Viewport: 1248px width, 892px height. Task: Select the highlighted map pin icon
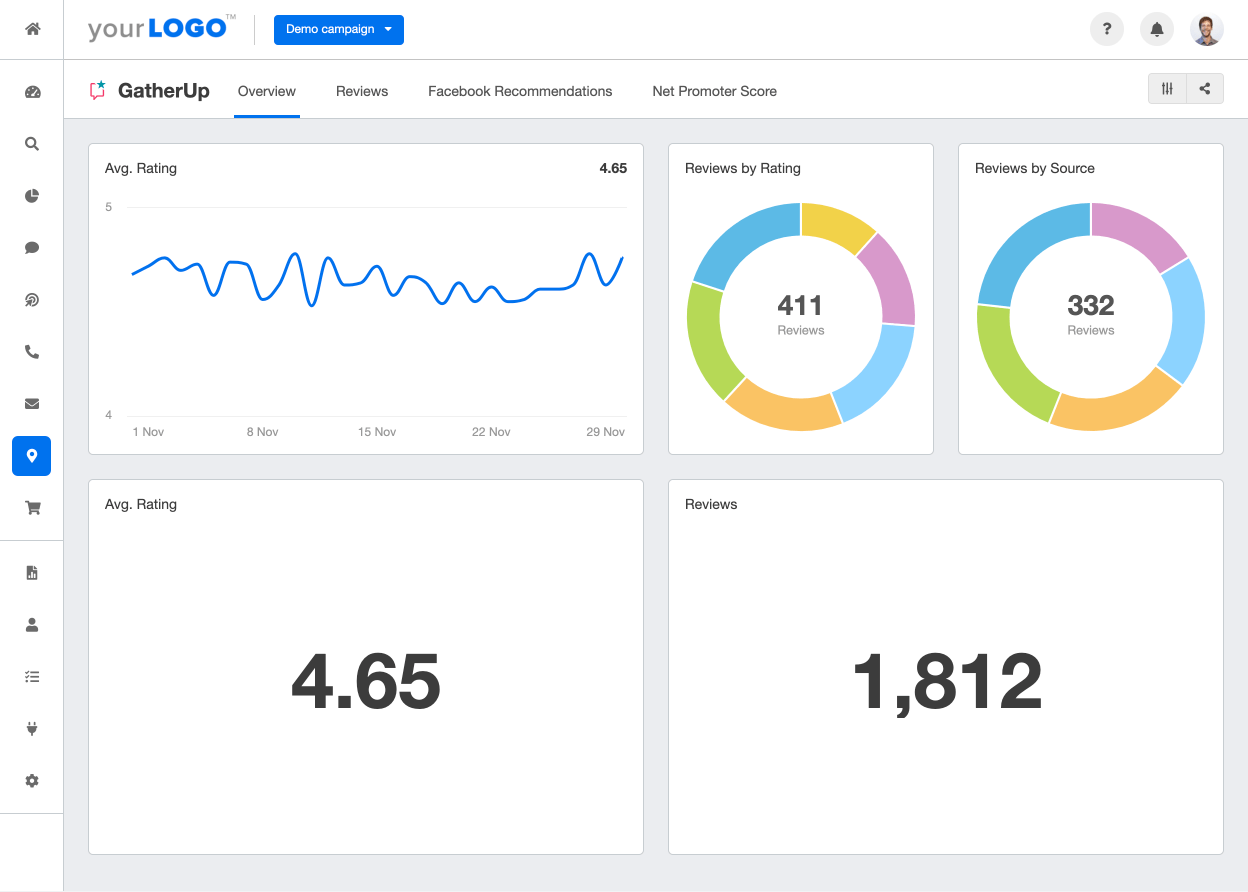pos(32,456)
